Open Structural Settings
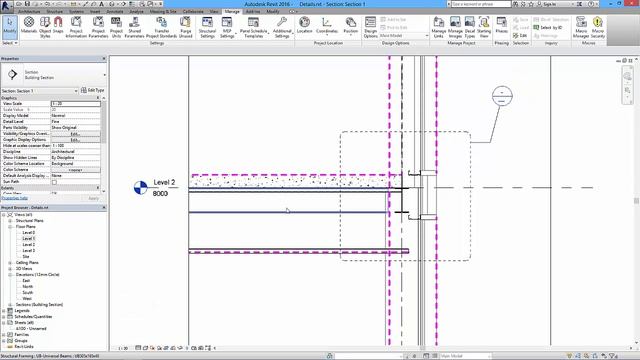640x360 pixels. tap(207, 27)
